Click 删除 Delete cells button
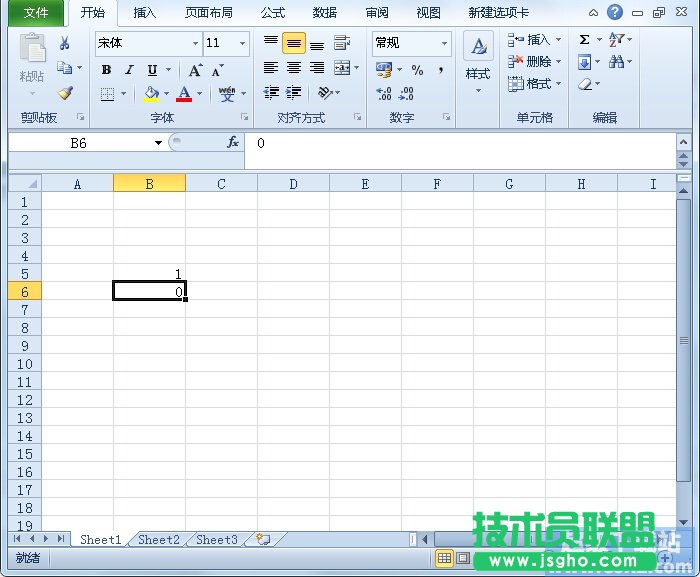The width and height of the screenshot is (700, 577). pos(535,61)
